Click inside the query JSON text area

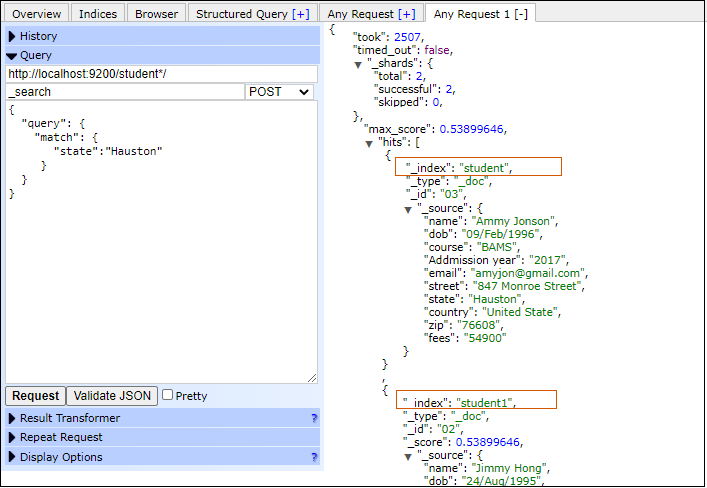[161, 242]
